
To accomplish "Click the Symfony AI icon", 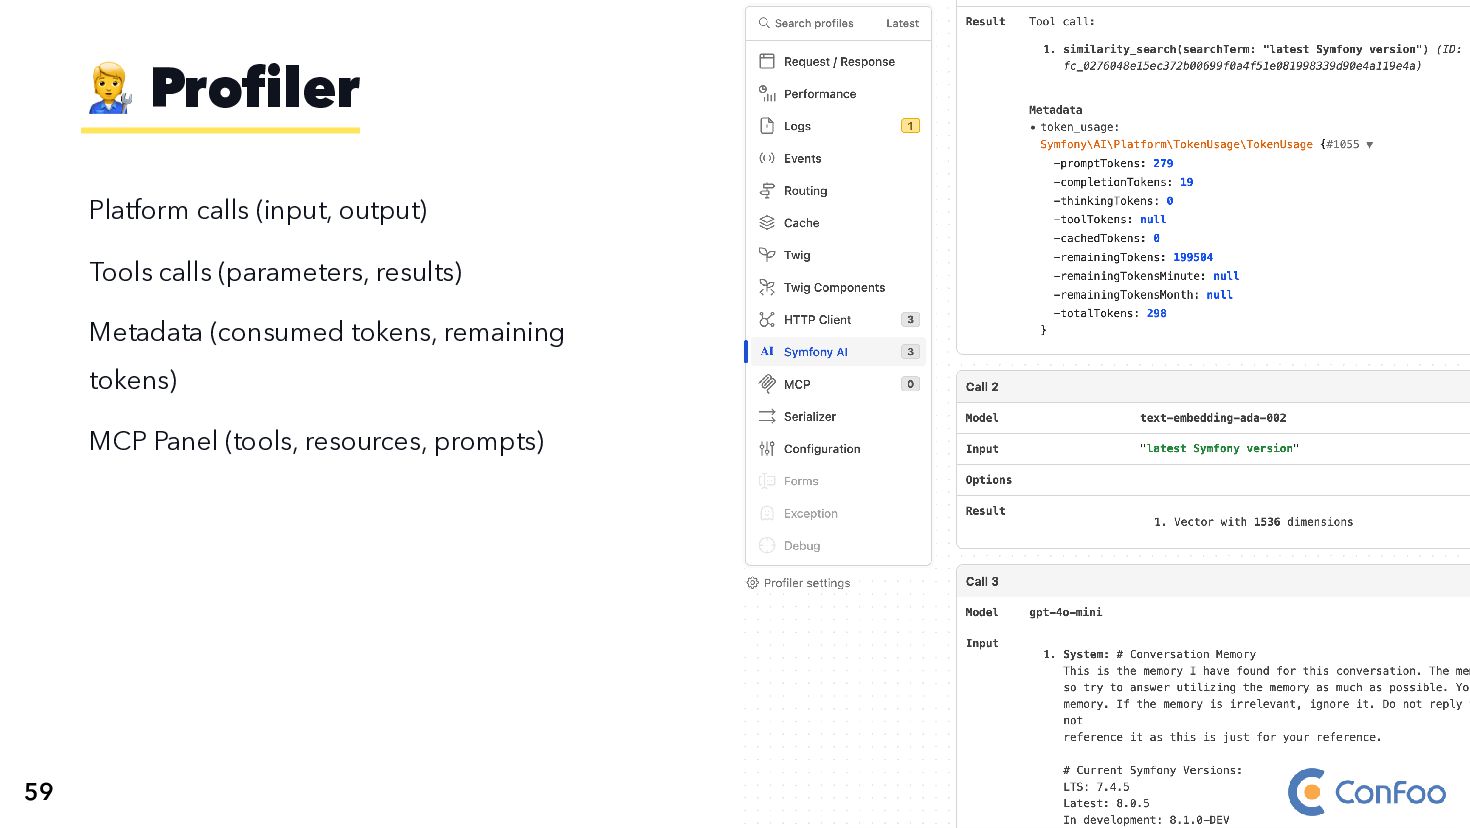I will 767,351.
